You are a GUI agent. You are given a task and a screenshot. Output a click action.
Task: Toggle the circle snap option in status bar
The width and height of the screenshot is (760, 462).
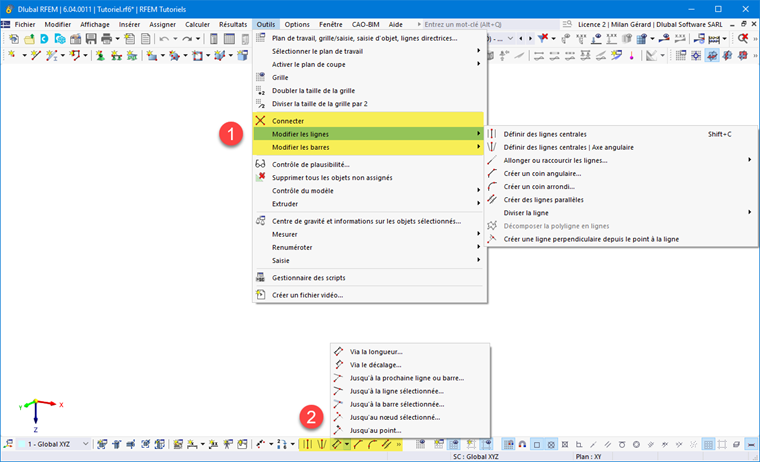click(636, 444)
